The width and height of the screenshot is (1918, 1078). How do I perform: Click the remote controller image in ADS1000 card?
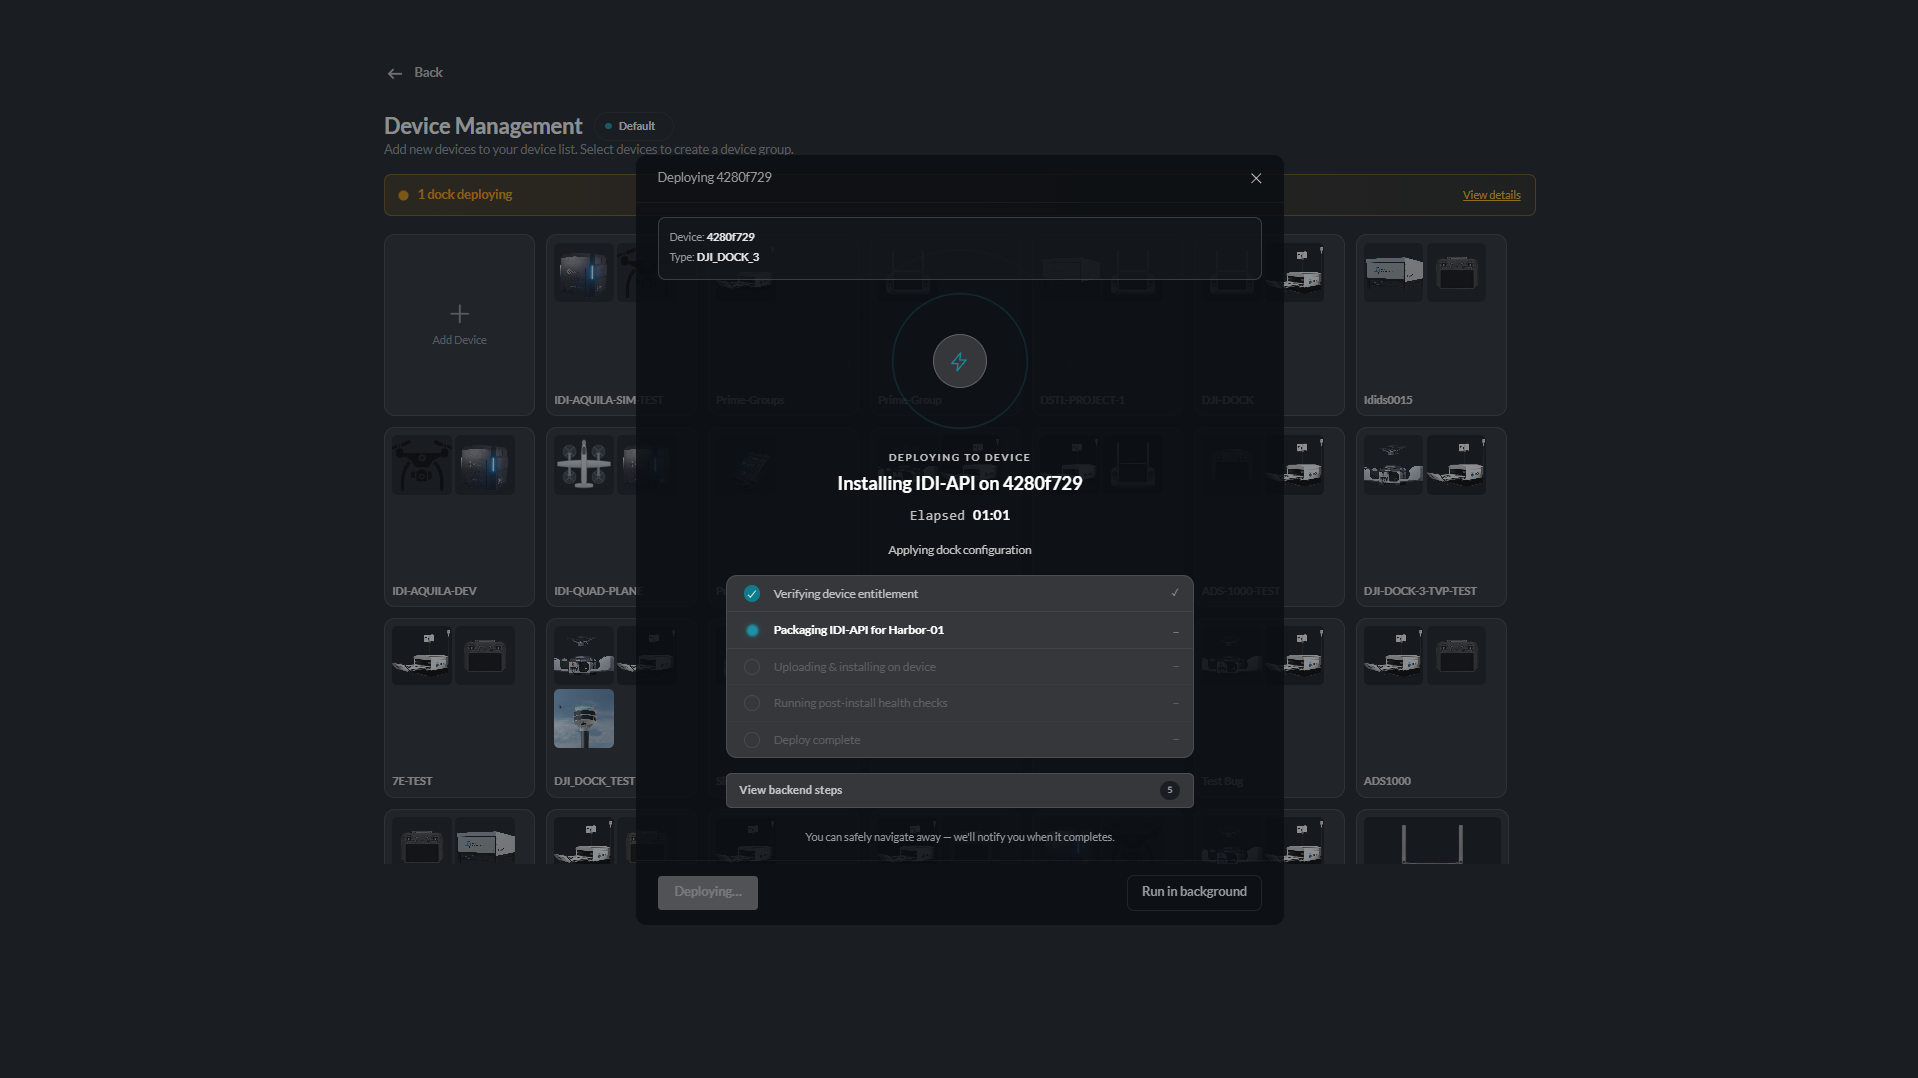tap(1456, 655)
